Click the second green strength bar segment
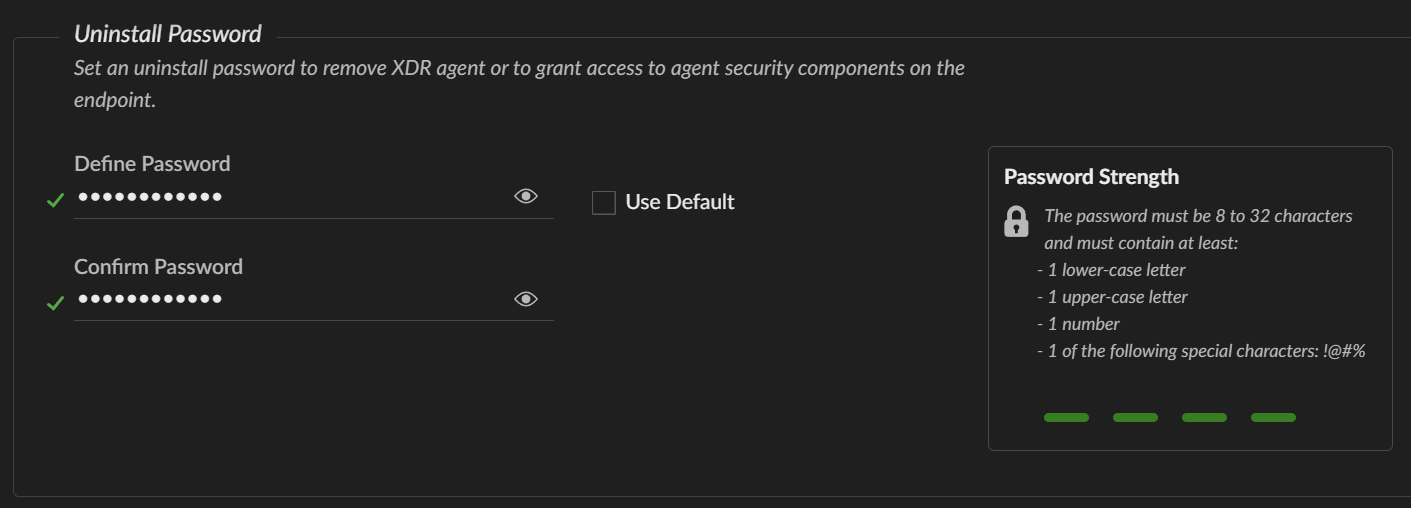The width and height of the screenshot is (1411, 508). coord(1135,417)
